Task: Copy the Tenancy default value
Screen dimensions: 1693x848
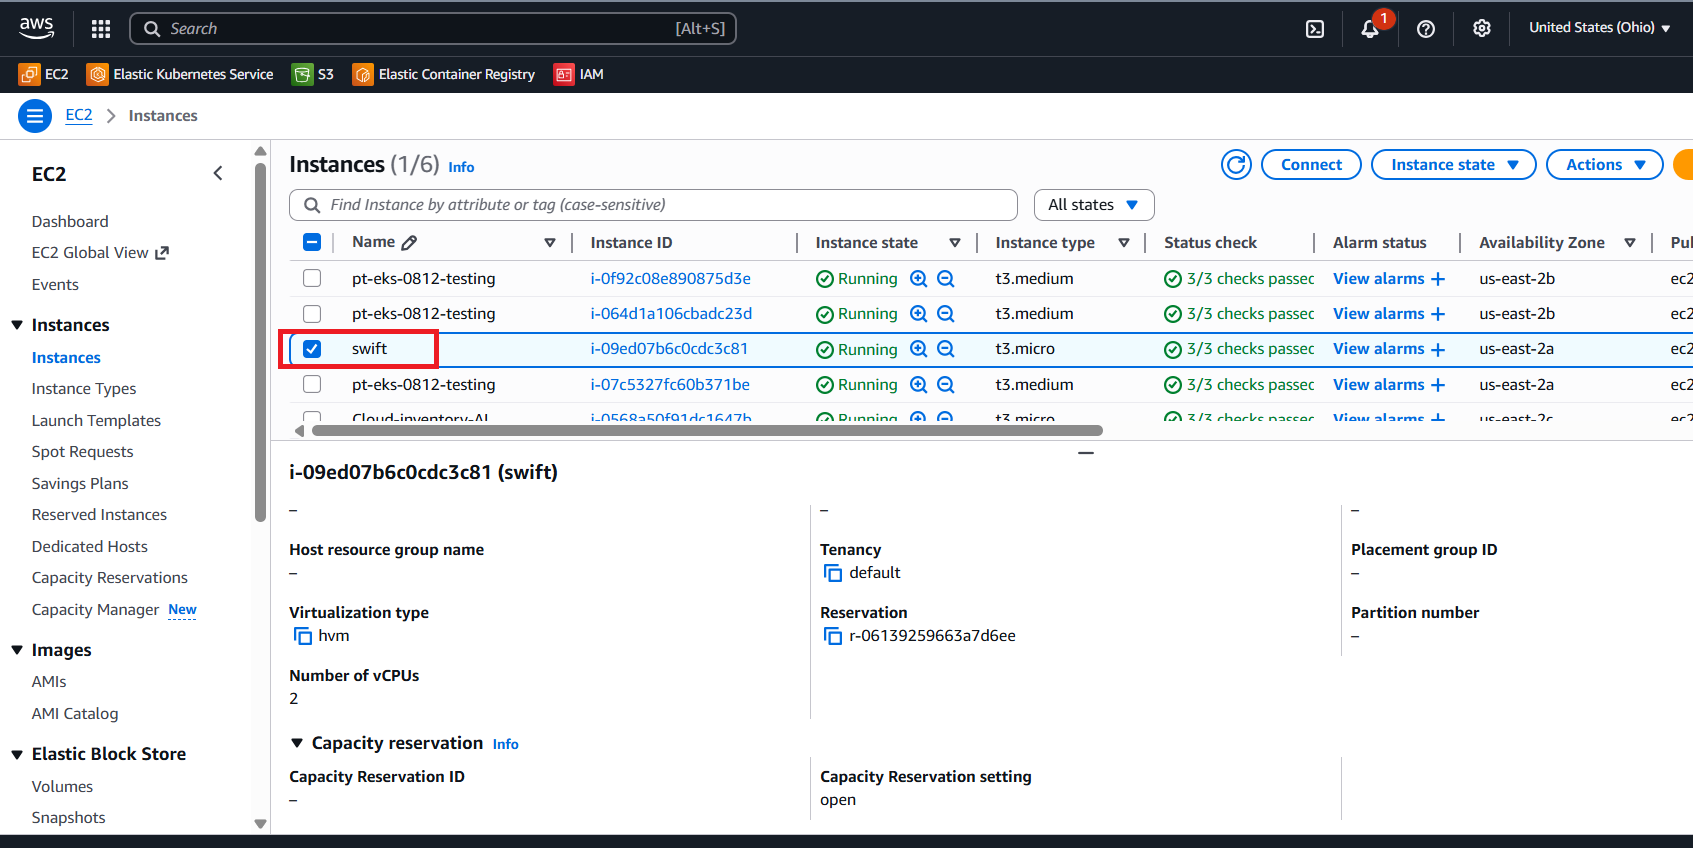Action: point(832,573)
